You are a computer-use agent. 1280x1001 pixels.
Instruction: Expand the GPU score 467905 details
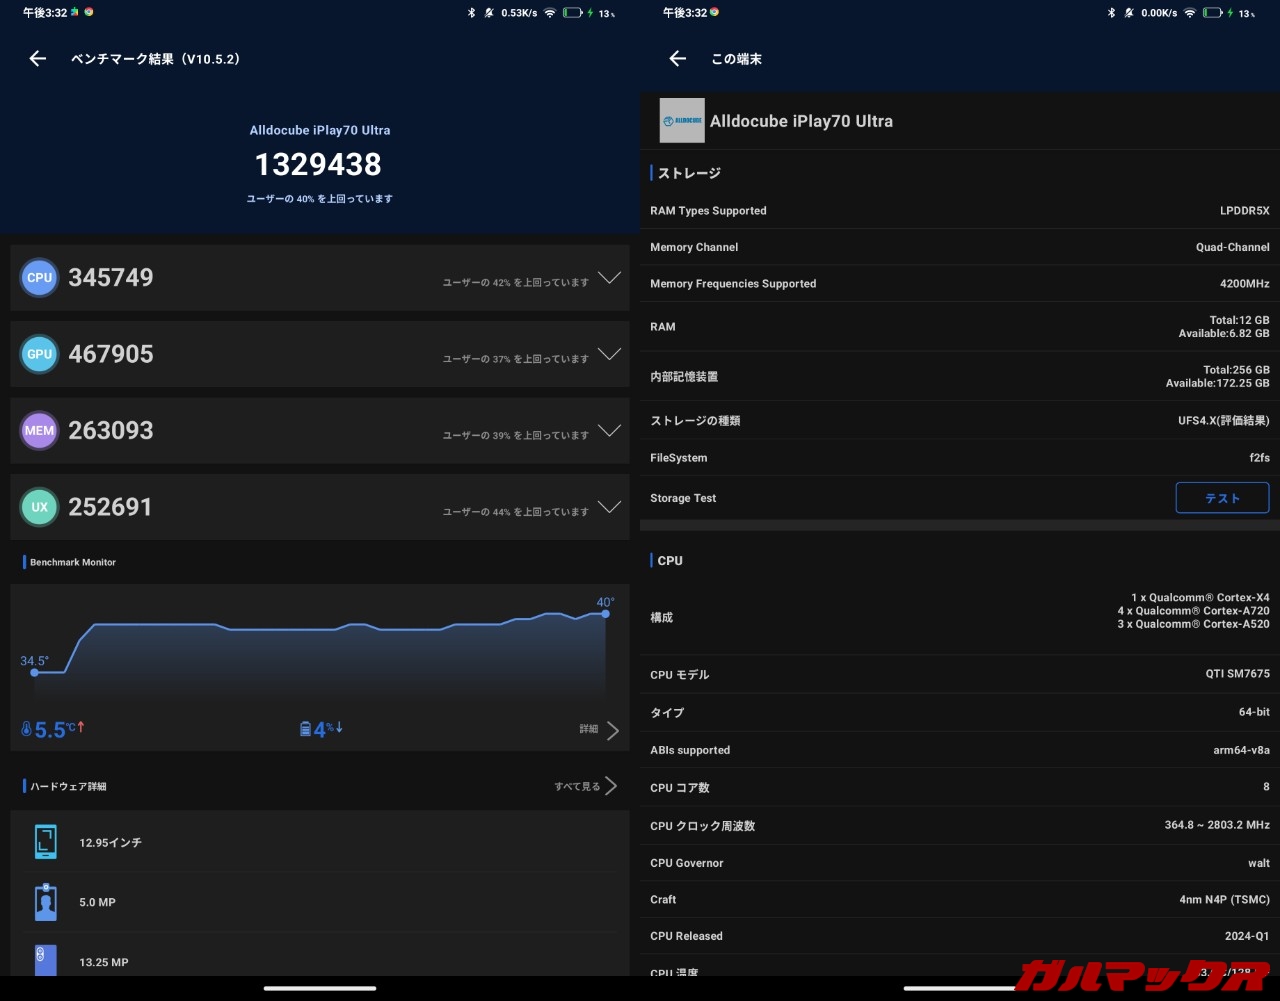click(x=608, y=354)
